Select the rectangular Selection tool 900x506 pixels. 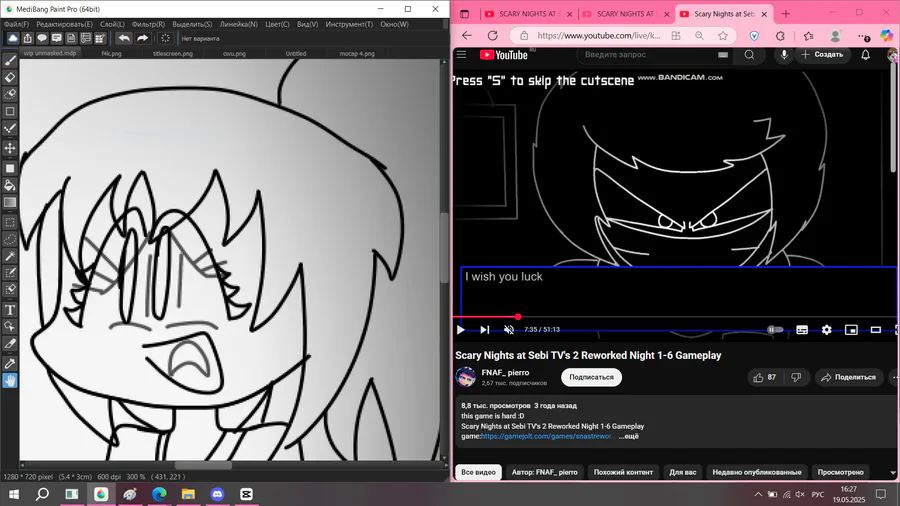click(x=10, y=222)
